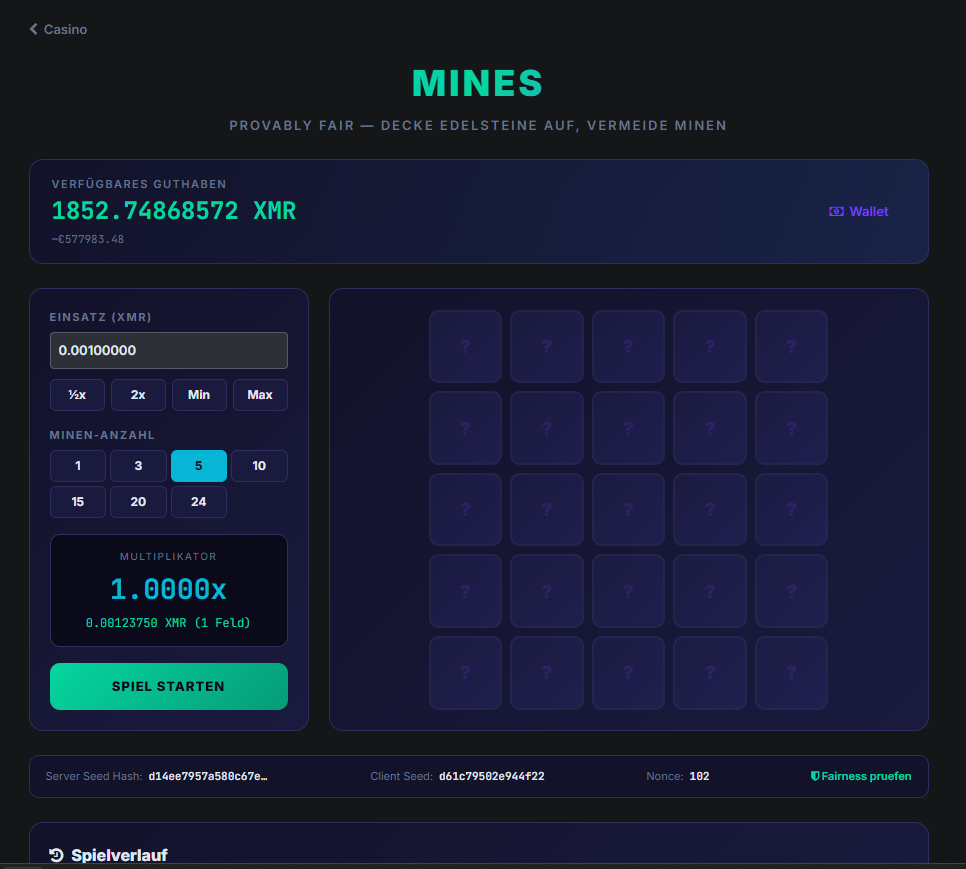Go back via the Casino chevron icon
This screenshot has height=869, width=966.
(33, 29)
